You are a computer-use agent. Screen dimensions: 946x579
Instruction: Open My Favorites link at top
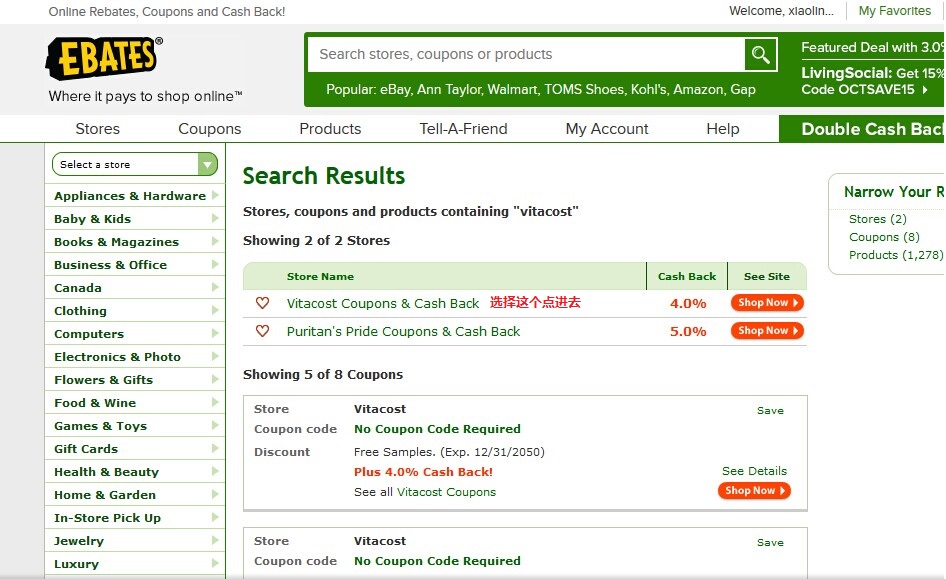[x=894, y=11]
